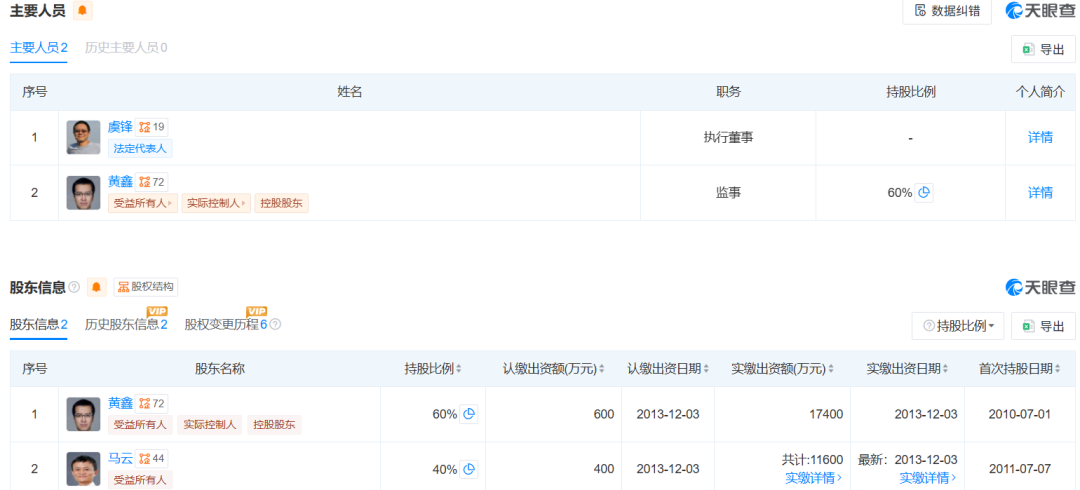This screenshot has height=490, width=1080.
Task: Sort by 认缴出资额 column header
Action: [553, 368]
